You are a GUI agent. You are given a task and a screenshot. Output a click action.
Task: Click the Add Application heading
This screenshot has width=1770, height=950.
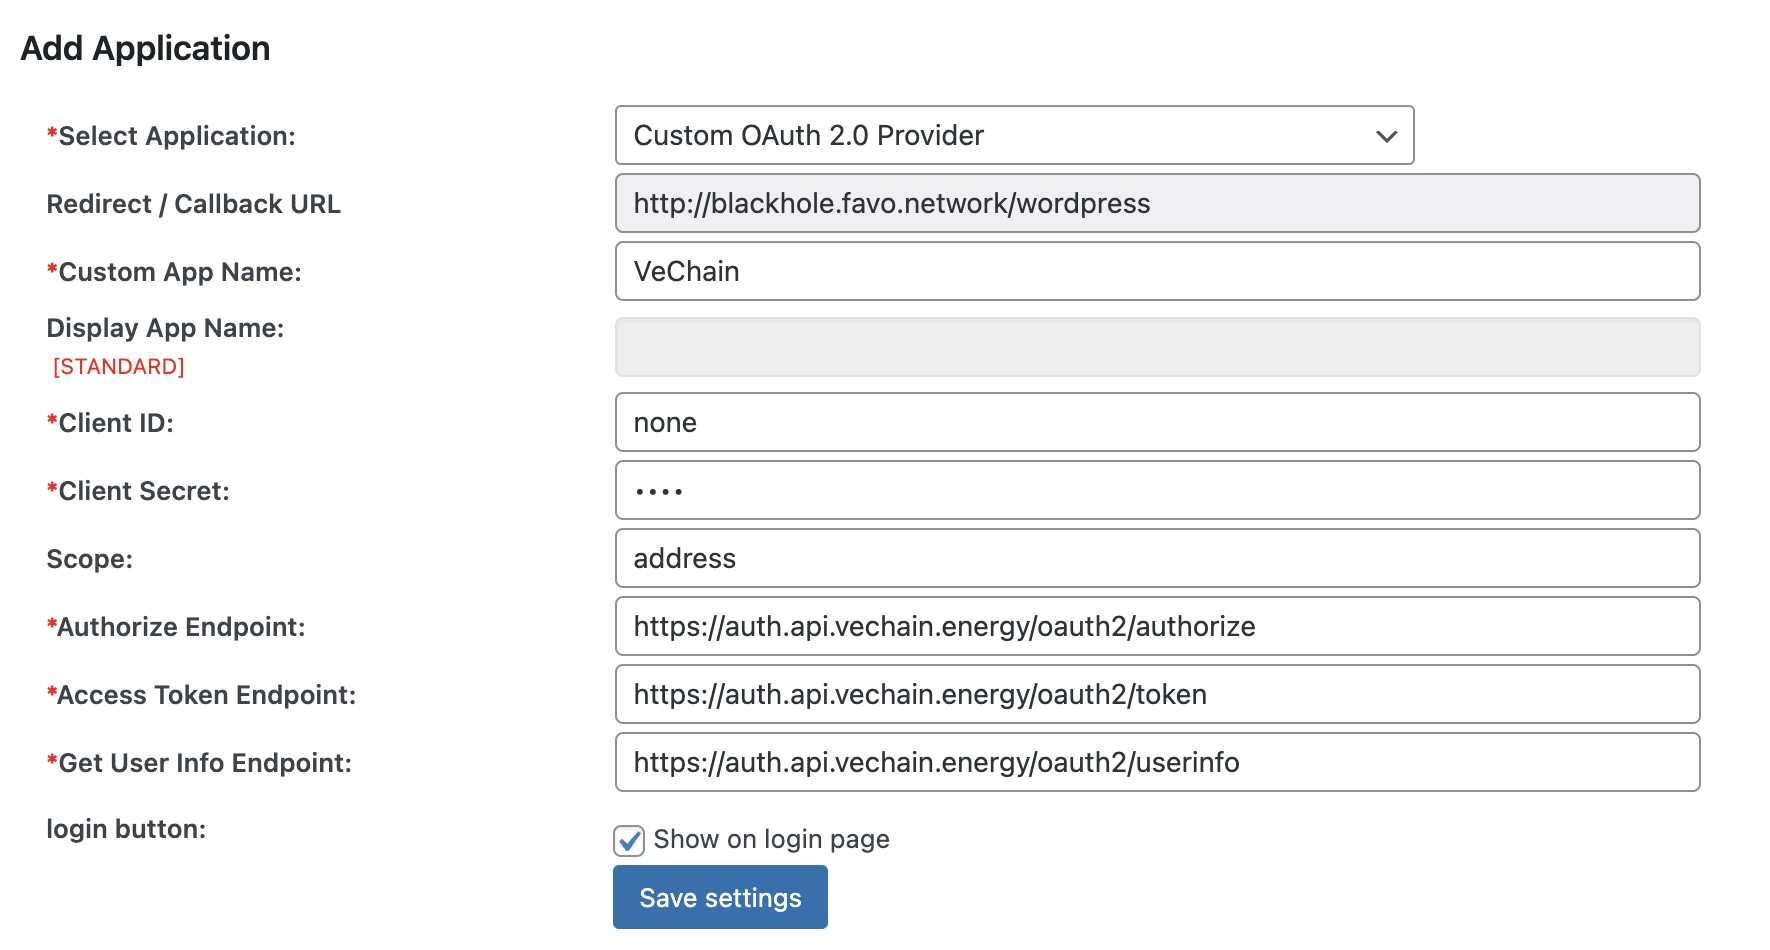pos(146,48)
